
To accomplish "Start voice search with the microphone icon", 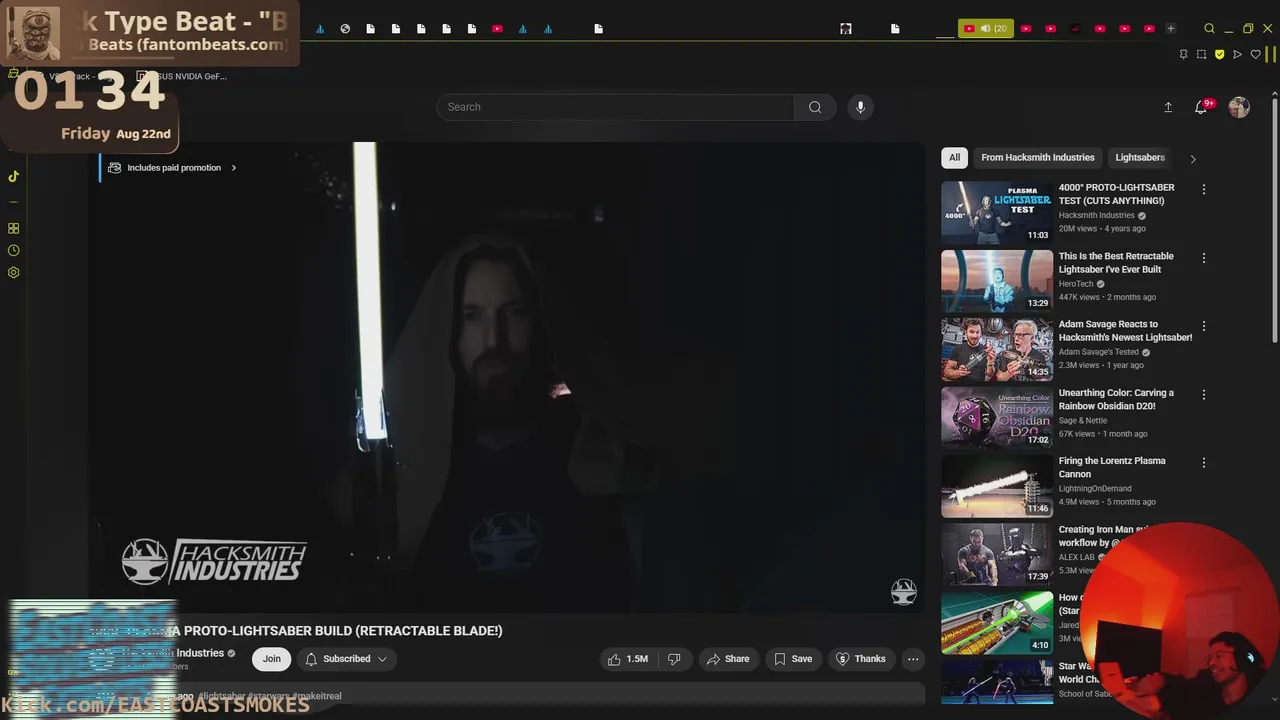I will point(860,107).
